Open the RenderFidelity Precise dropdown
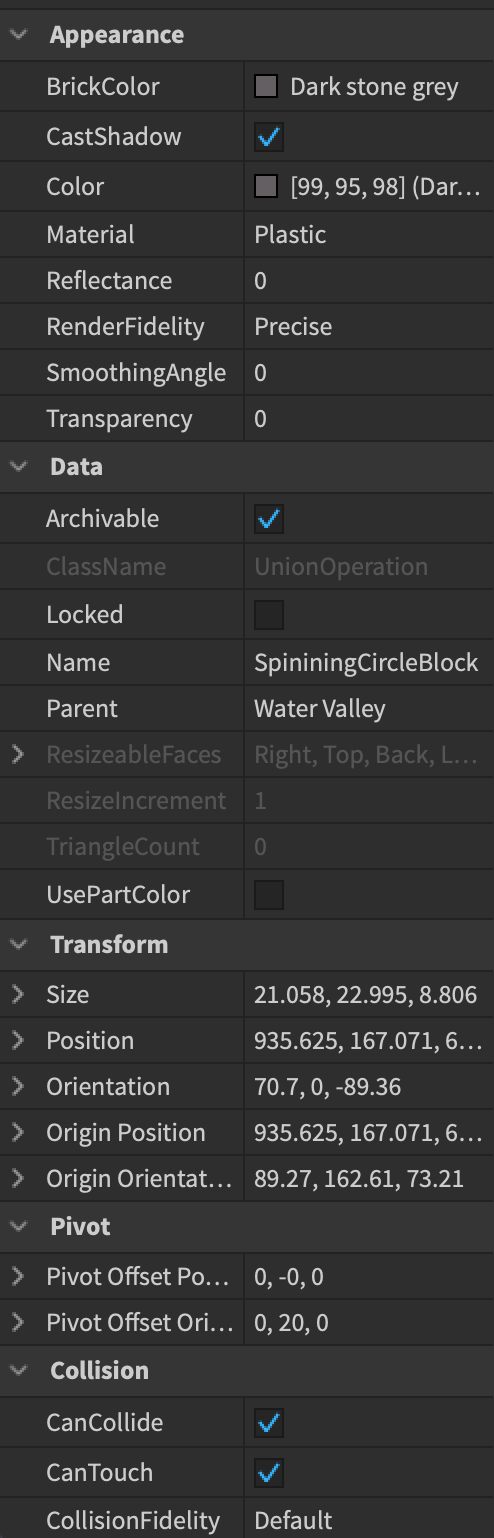 (x=369, y=327)
